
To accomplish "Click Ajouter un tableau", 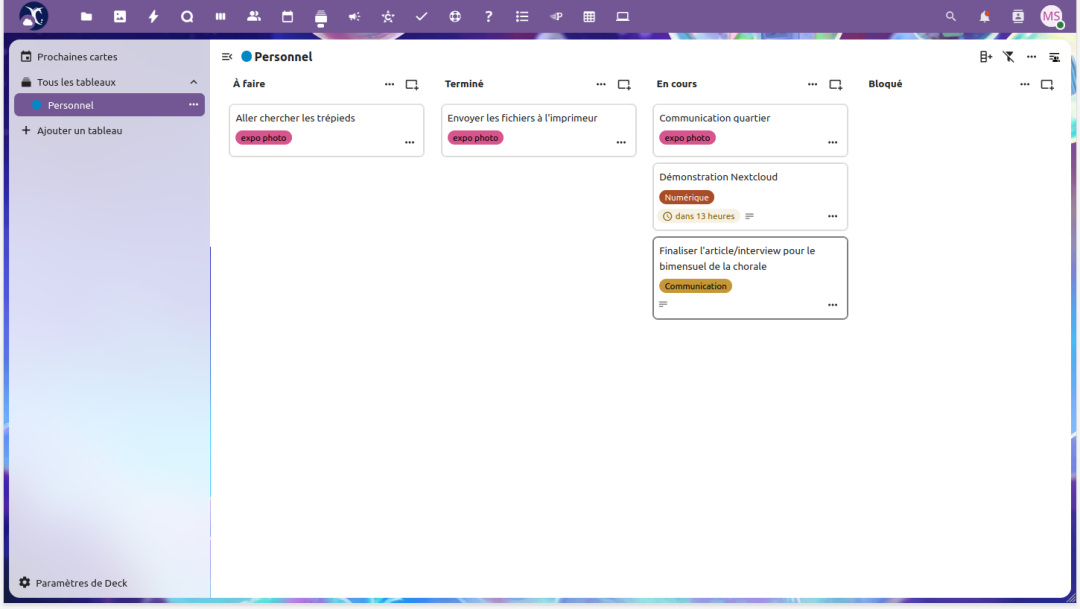I will coord(79,130).
